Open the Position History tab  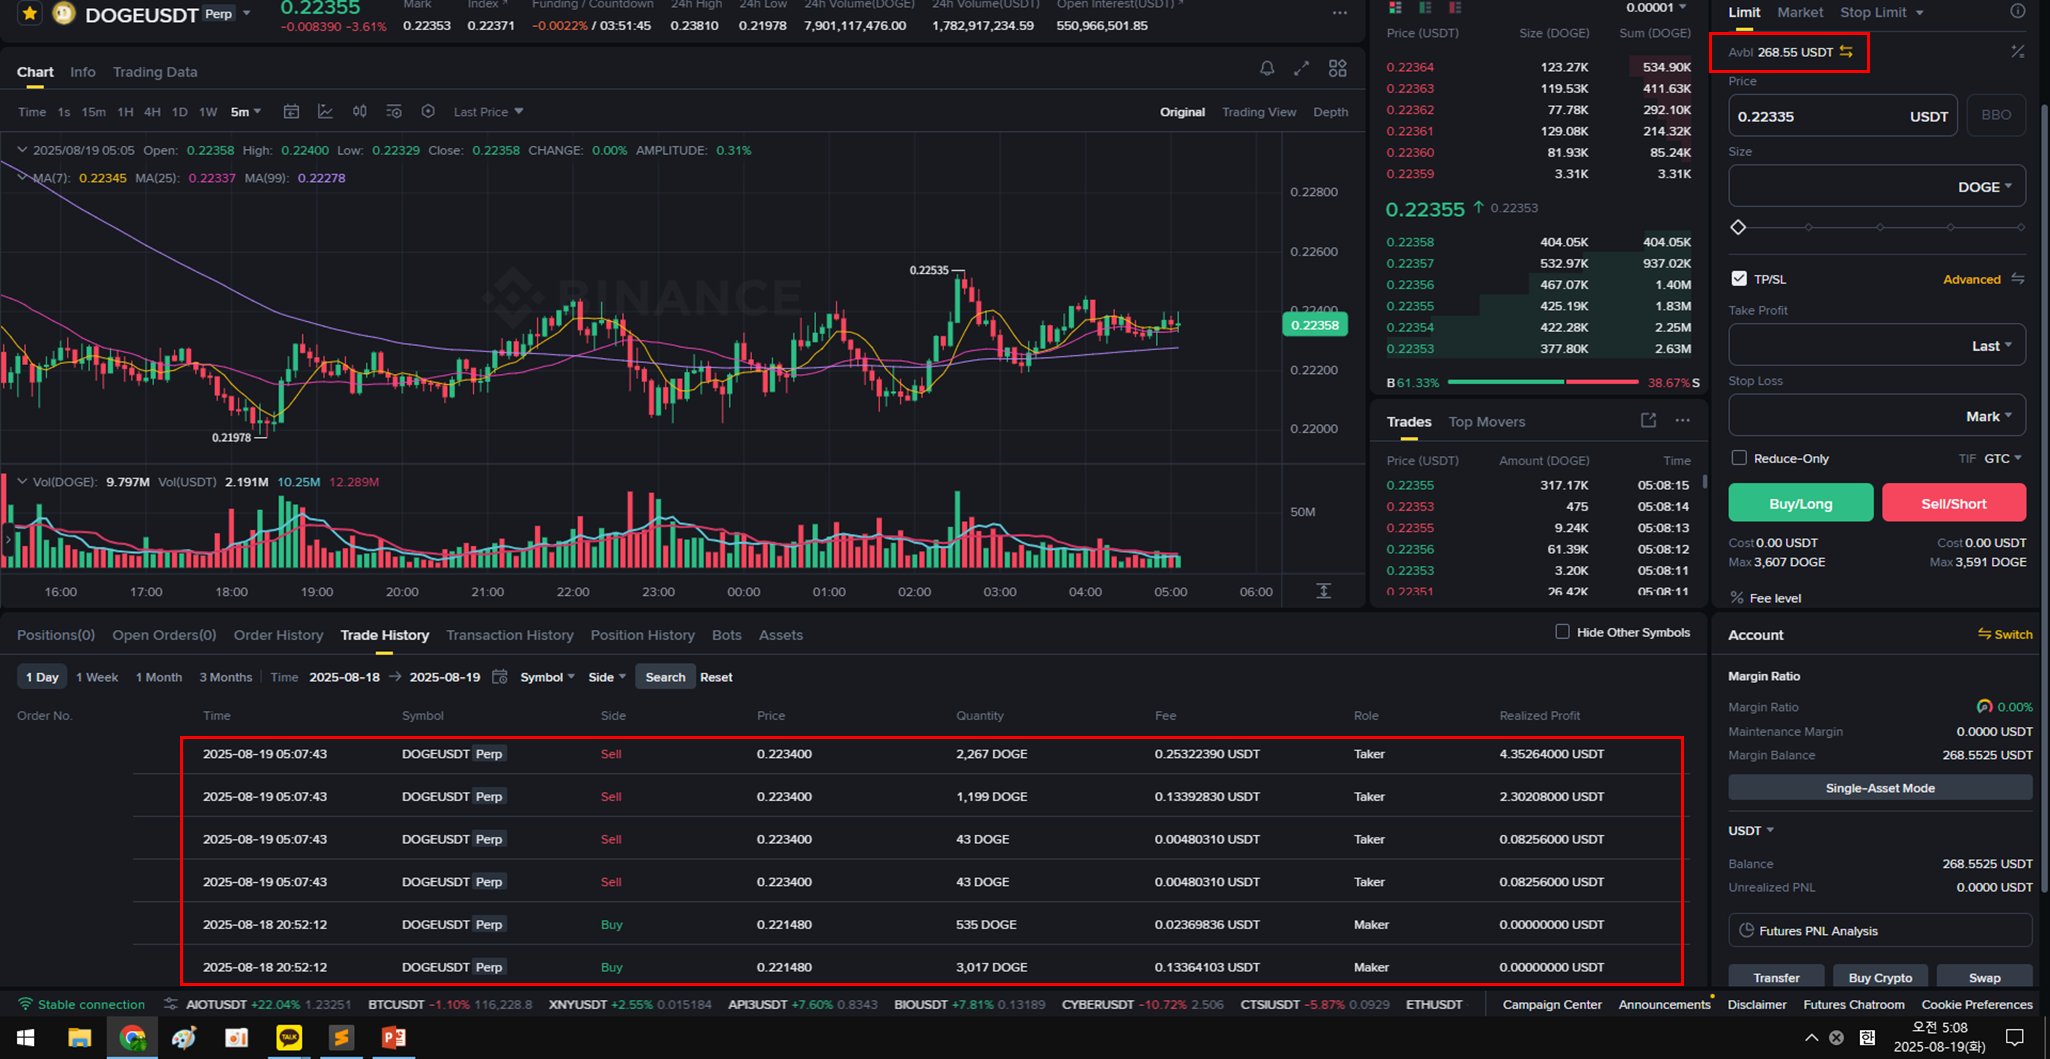pos(642,635)
